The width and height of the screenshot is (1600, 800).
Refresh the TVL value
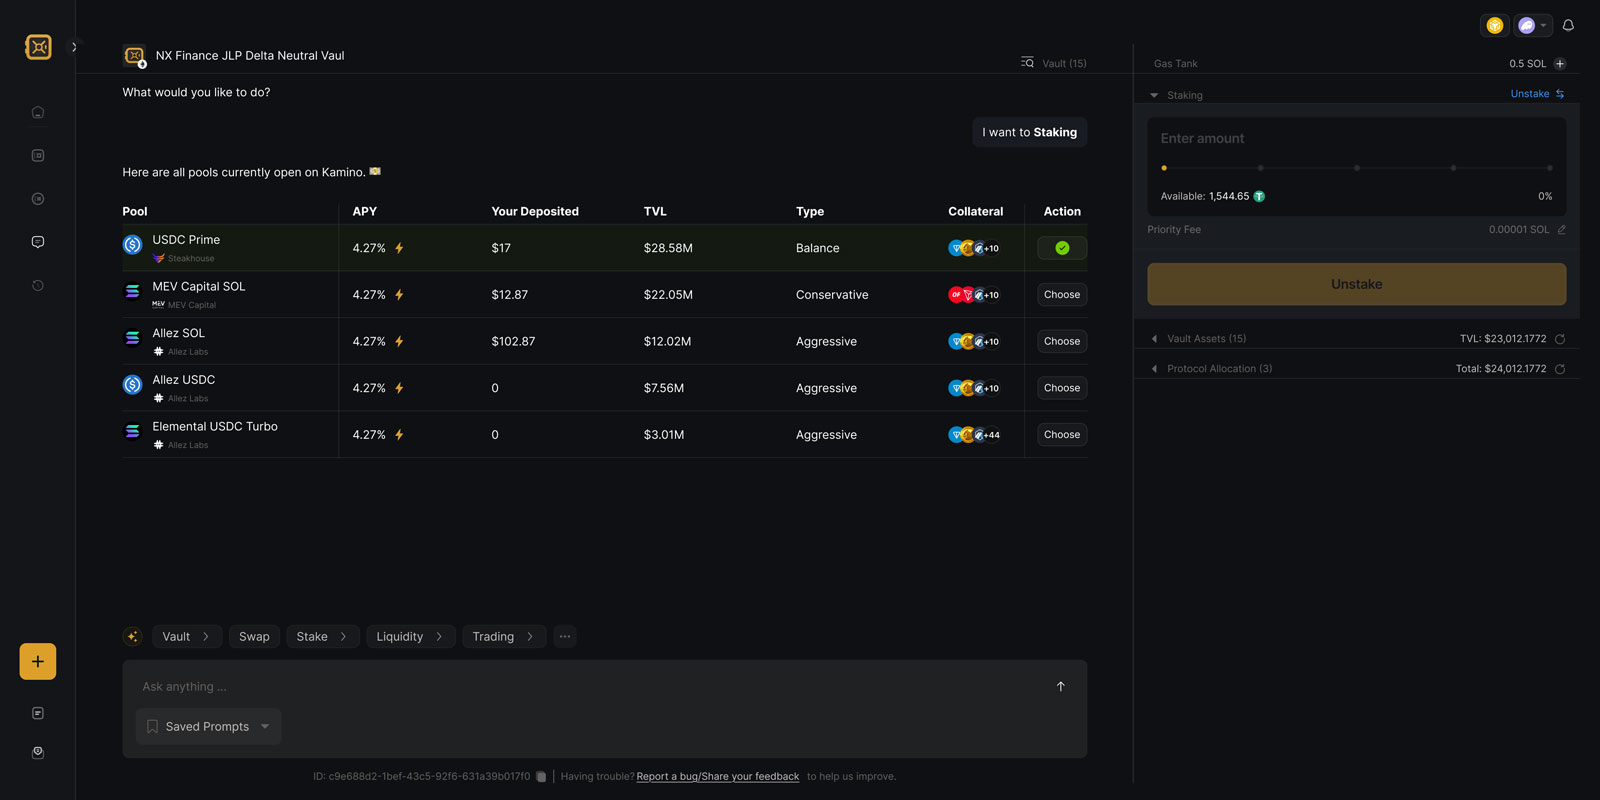point(1560,339)
